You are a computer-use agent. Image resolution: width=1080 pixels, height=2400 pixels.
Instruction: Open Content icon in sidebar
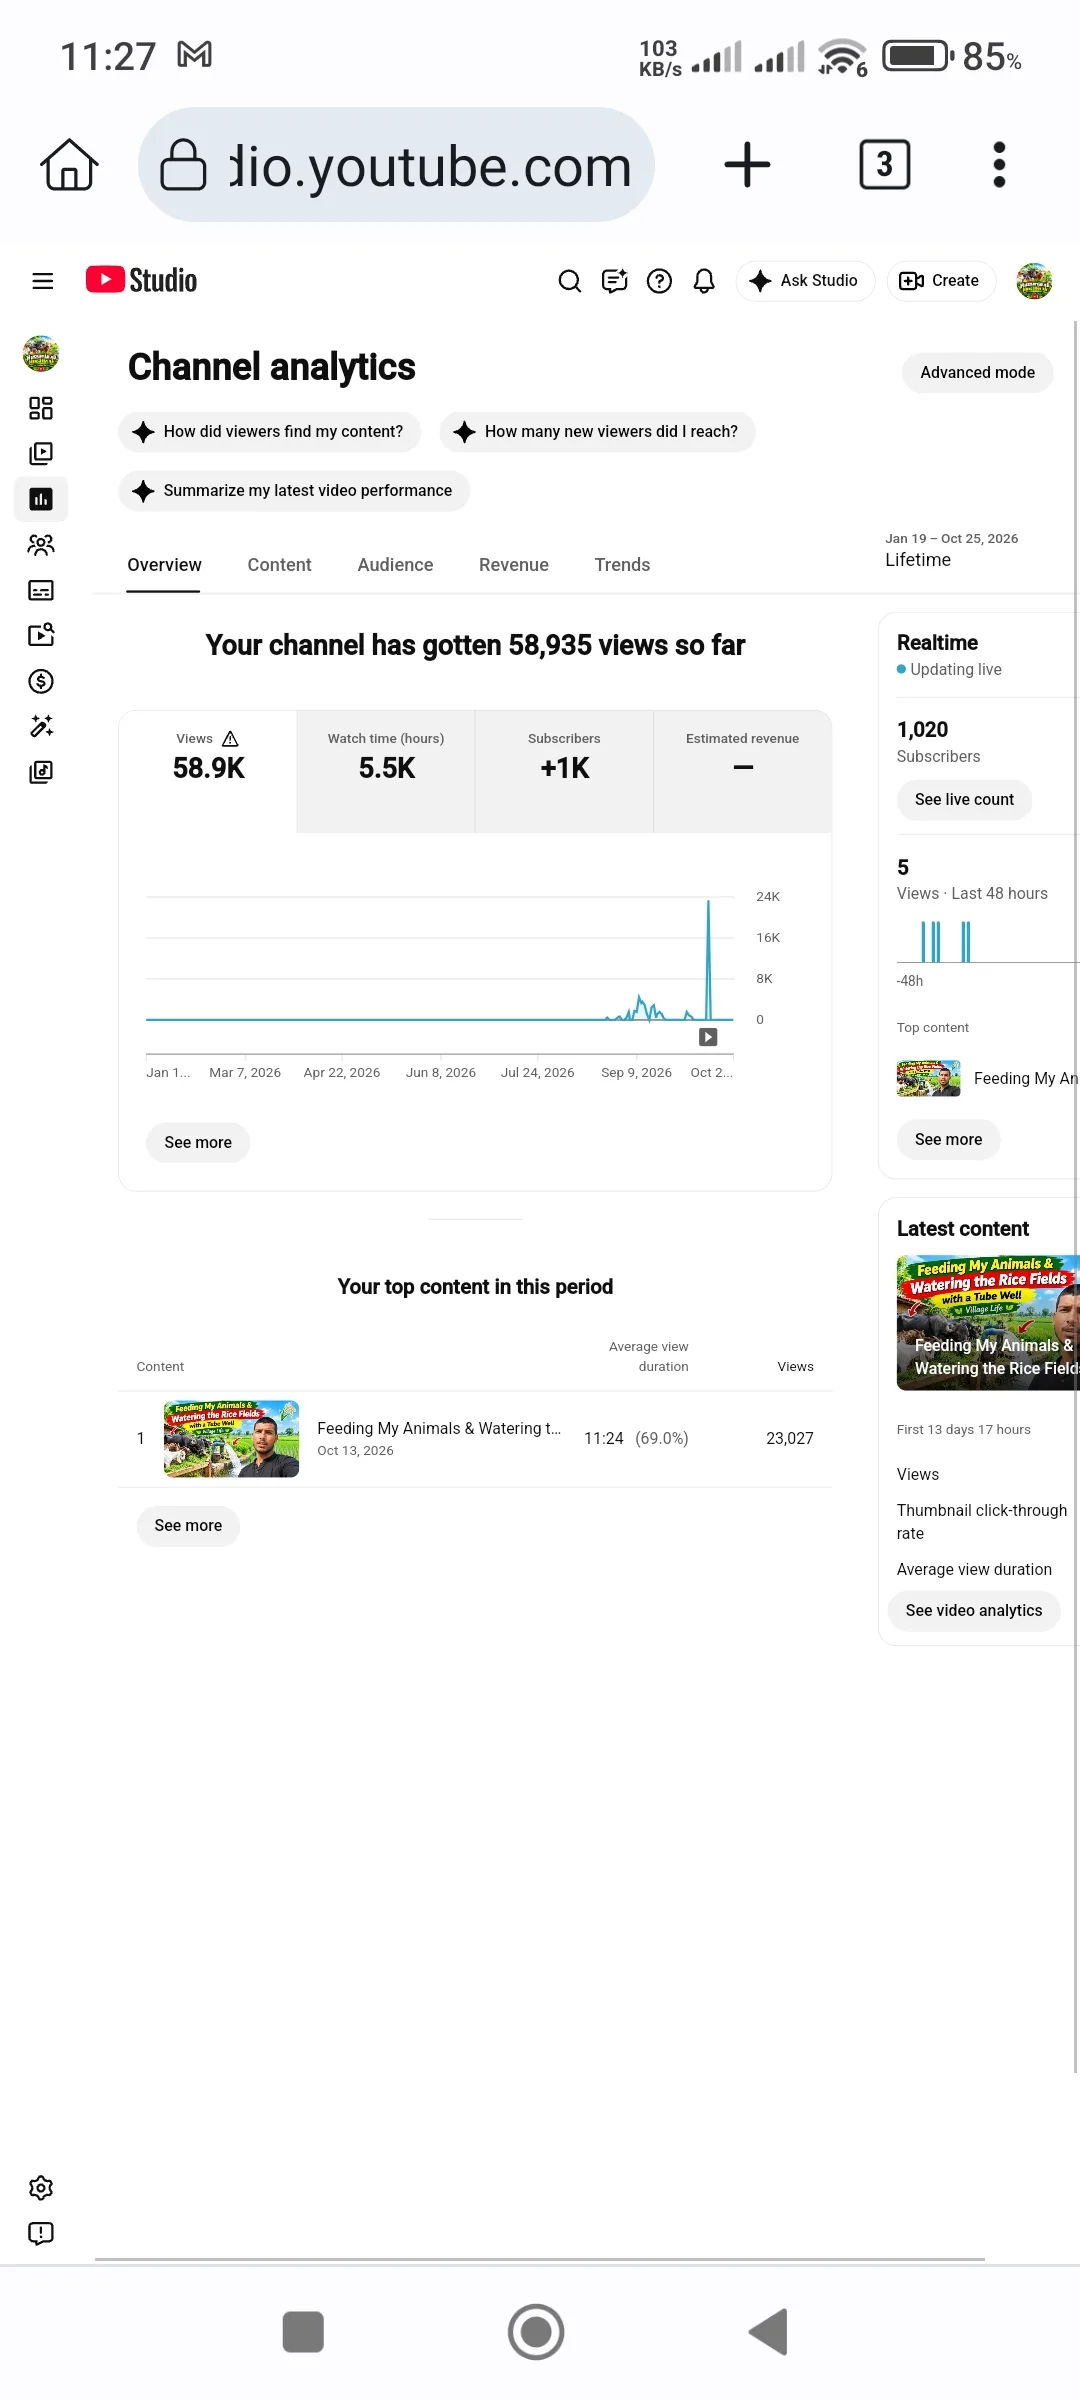41,453
